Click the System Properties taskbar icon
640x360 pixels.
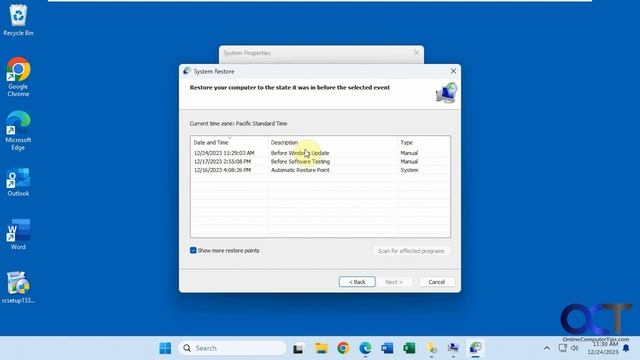click(x=453, y=348)
